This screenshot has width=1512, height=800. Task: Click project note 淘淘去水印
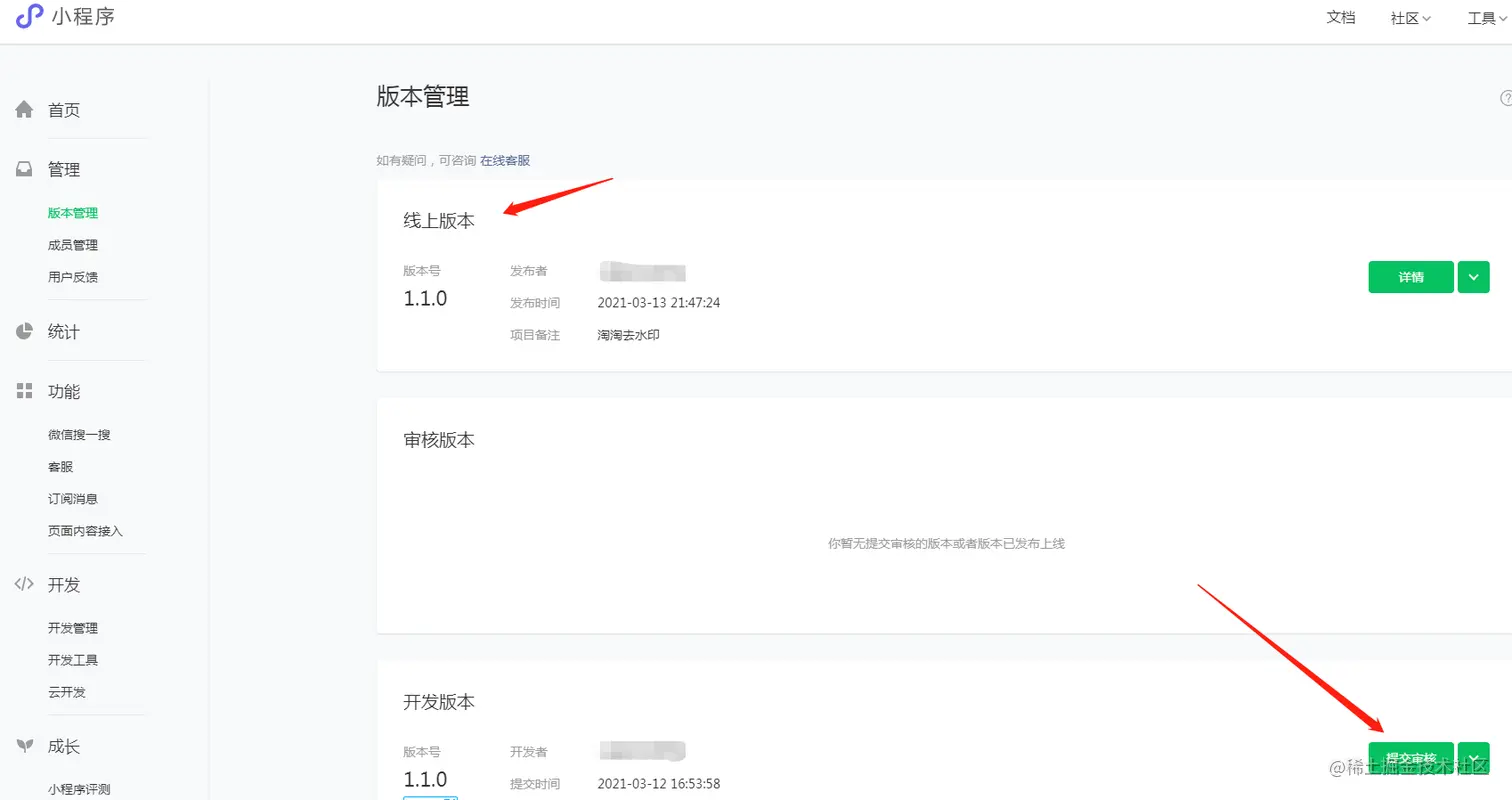[x=628, y=335]
